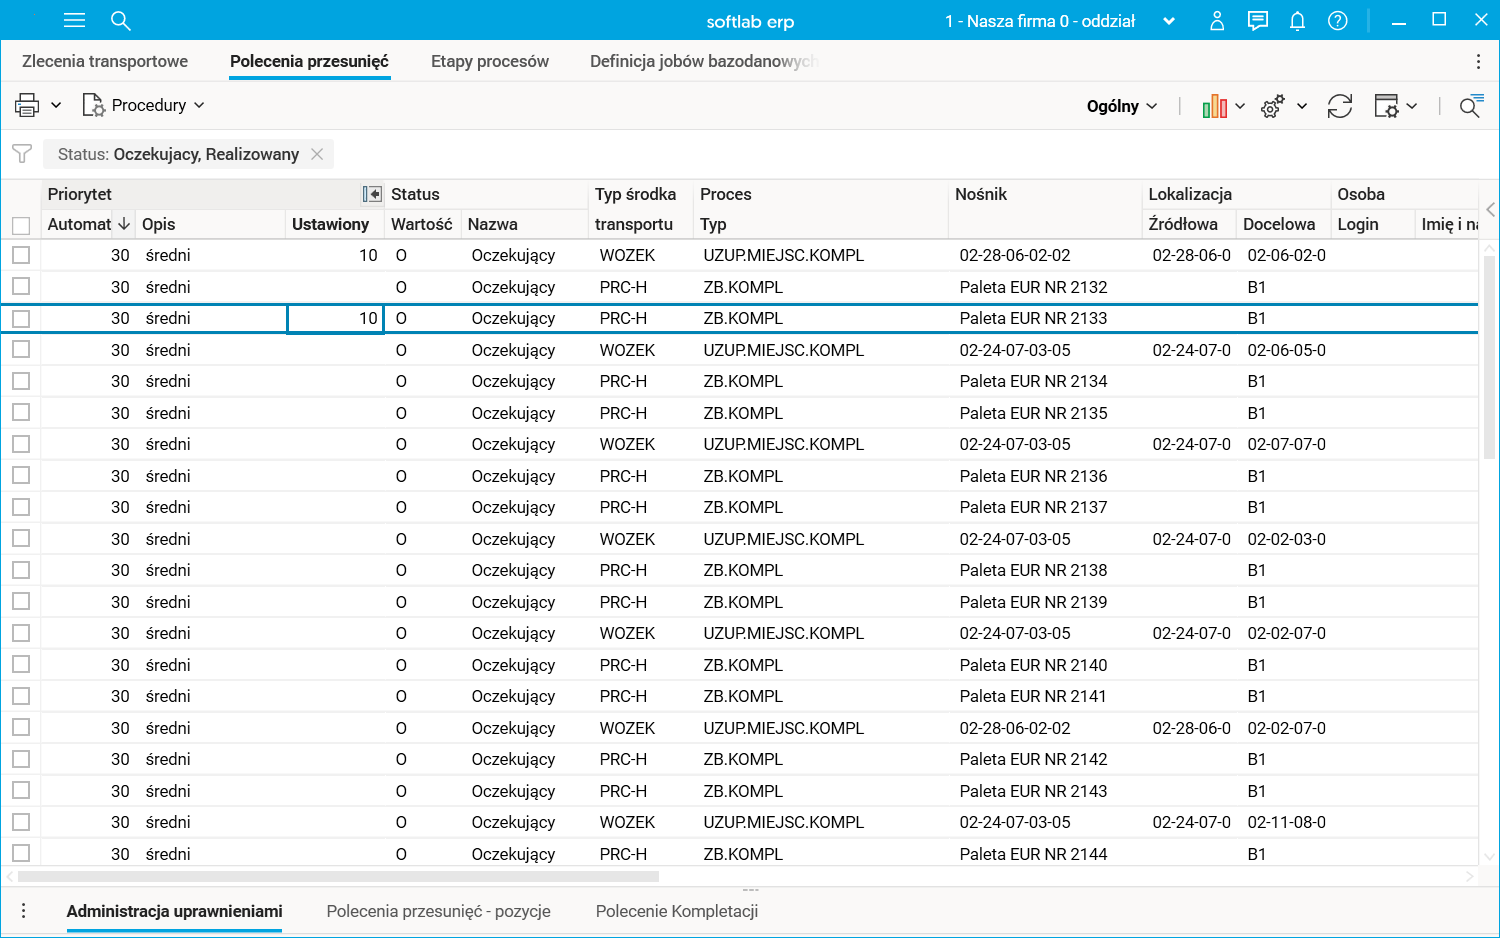The width and height of the screenshot is (1500, 938).
Task: Select the checkbox for Paleta EUR NR 2140
Action: coord(21,665)
